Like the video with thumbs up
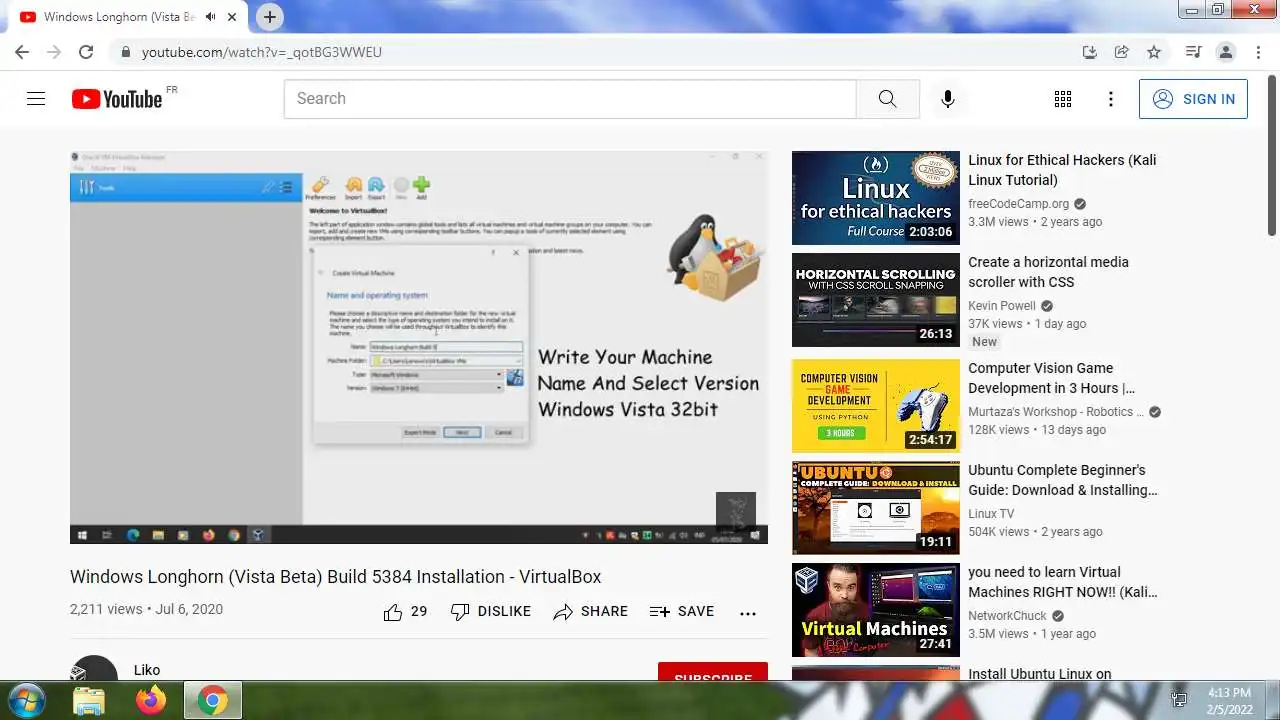 pyautogui.click(x=405, y=612)
